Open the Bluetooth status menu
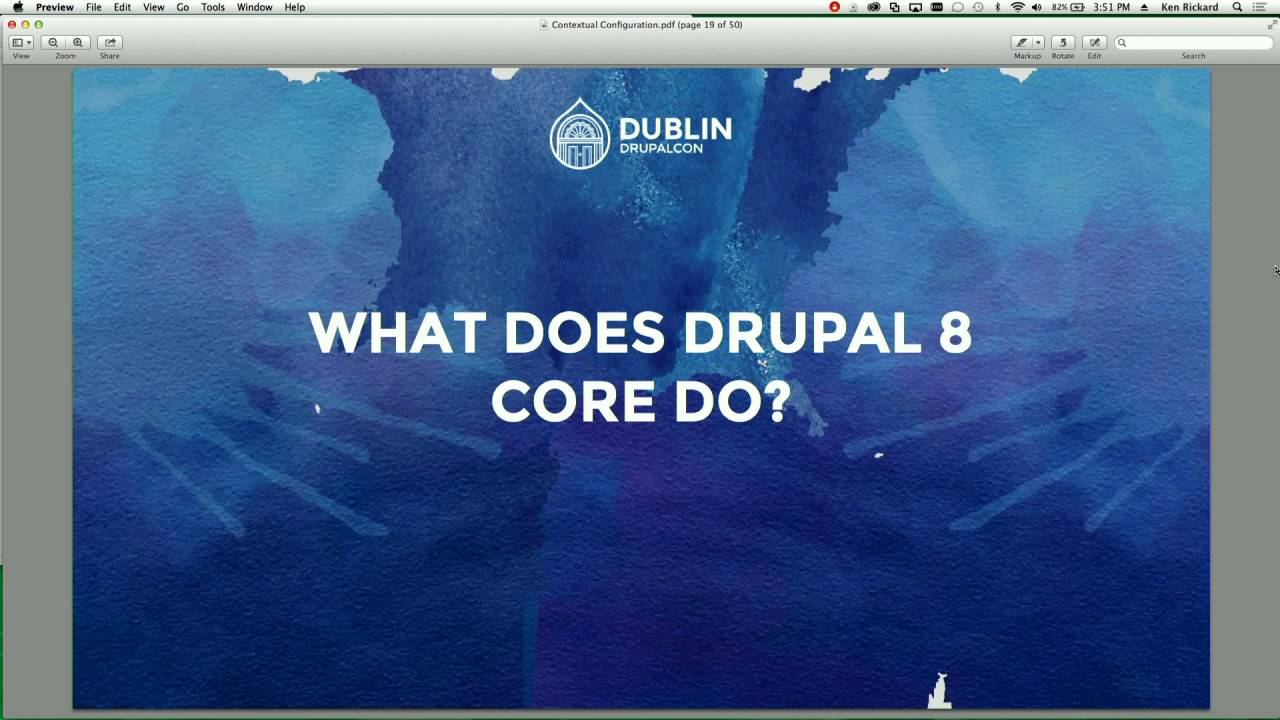Image resolution: width=1280 pixels, height=720 pixels. (997, 7)
